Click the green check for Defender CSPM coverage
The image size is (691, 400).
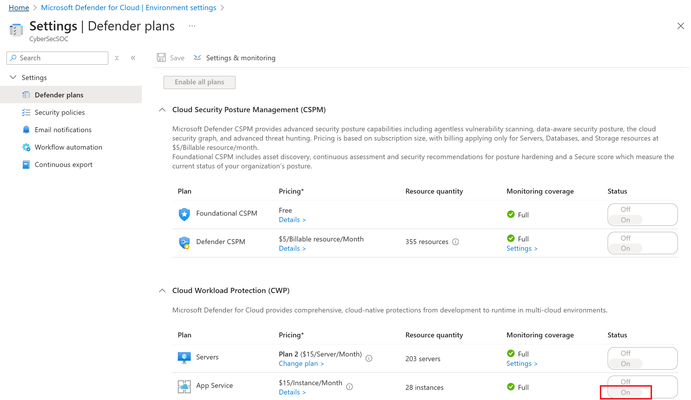tap(511, 238)
